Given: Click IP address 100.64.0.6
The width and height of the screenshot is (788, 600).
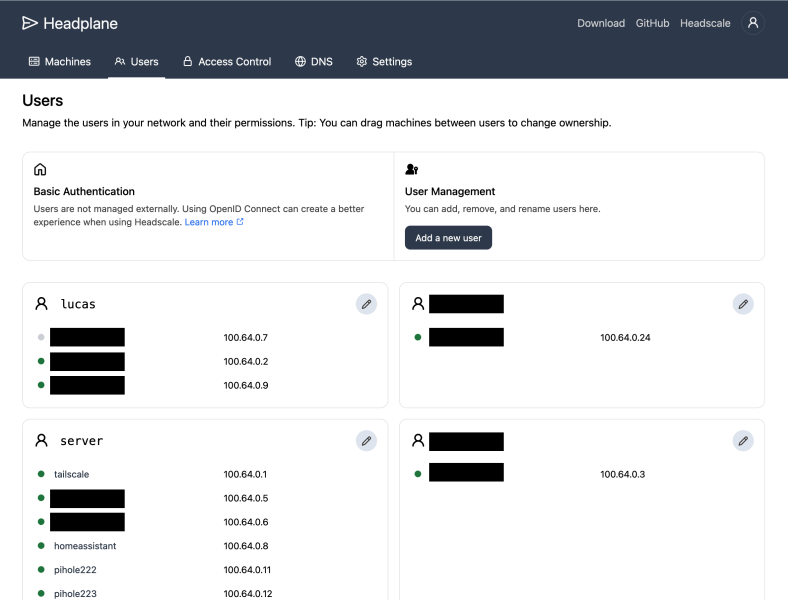Looking at the screenshot, I should (x=246, y=522).
